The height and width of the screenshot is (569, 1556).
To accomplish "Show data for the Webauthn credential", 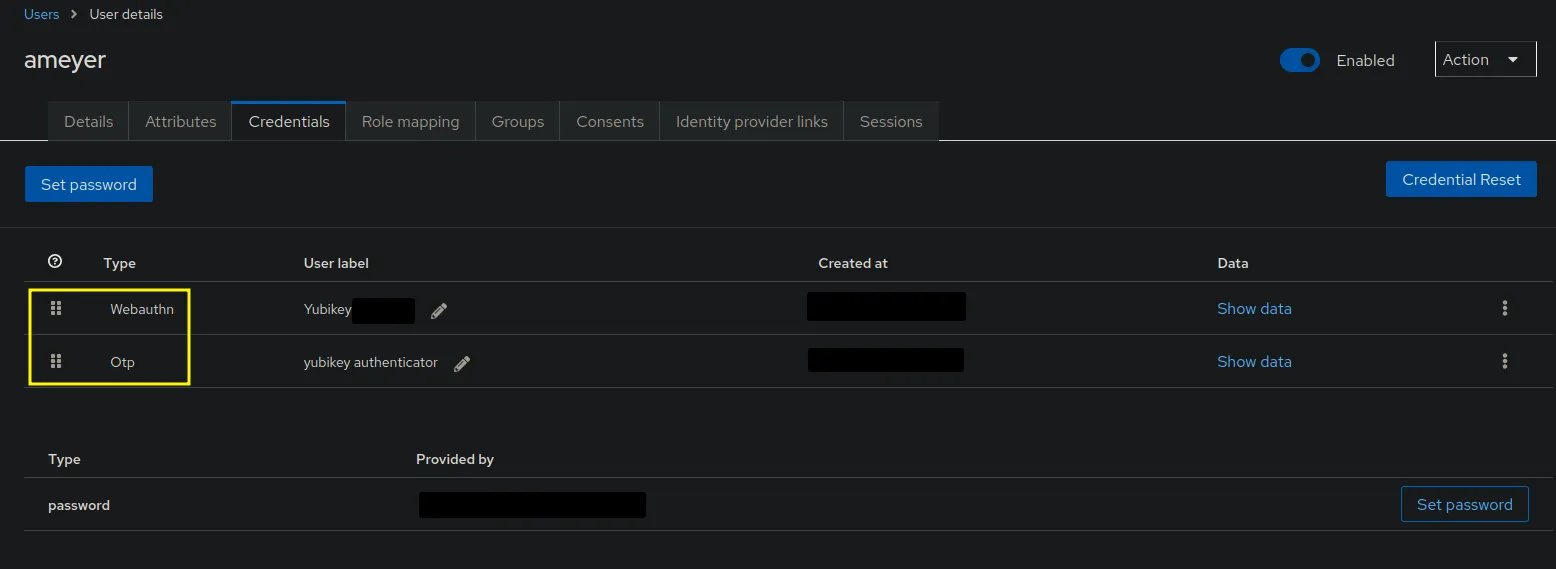I will coord(1254,309).
